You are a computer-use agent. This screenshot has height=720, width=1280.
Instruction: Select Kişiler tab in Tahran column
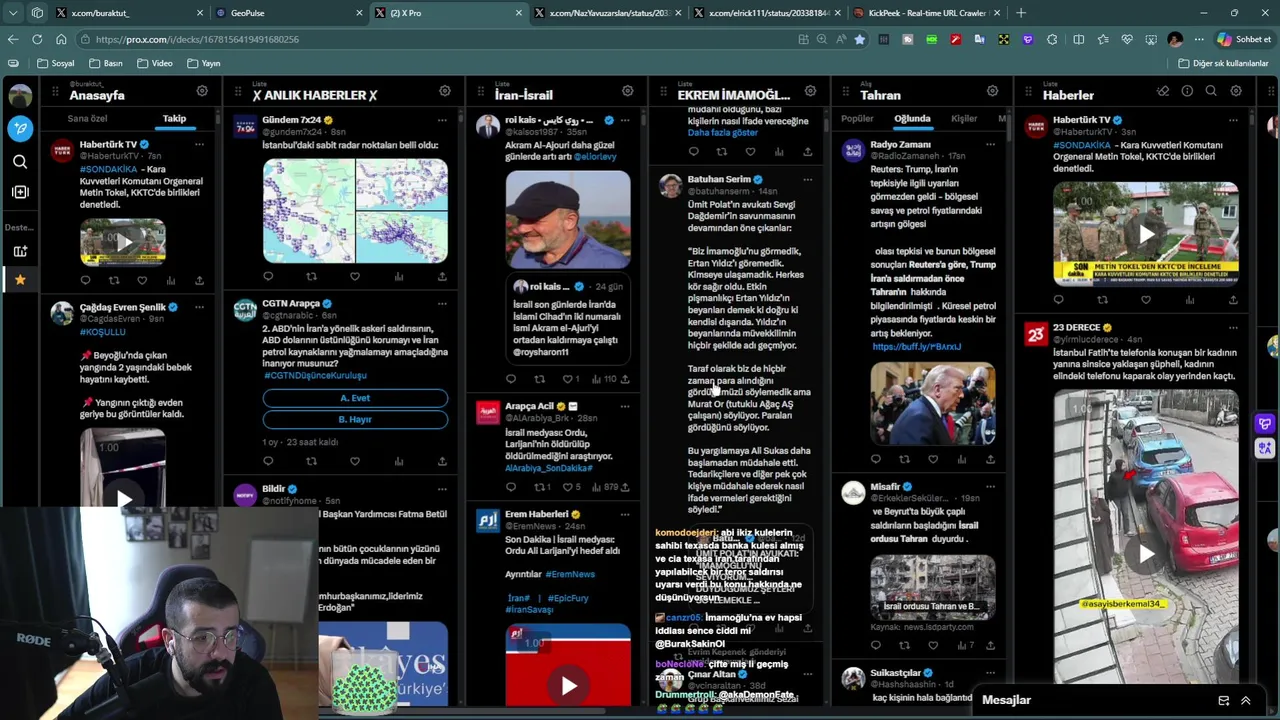tap(964, 118)
